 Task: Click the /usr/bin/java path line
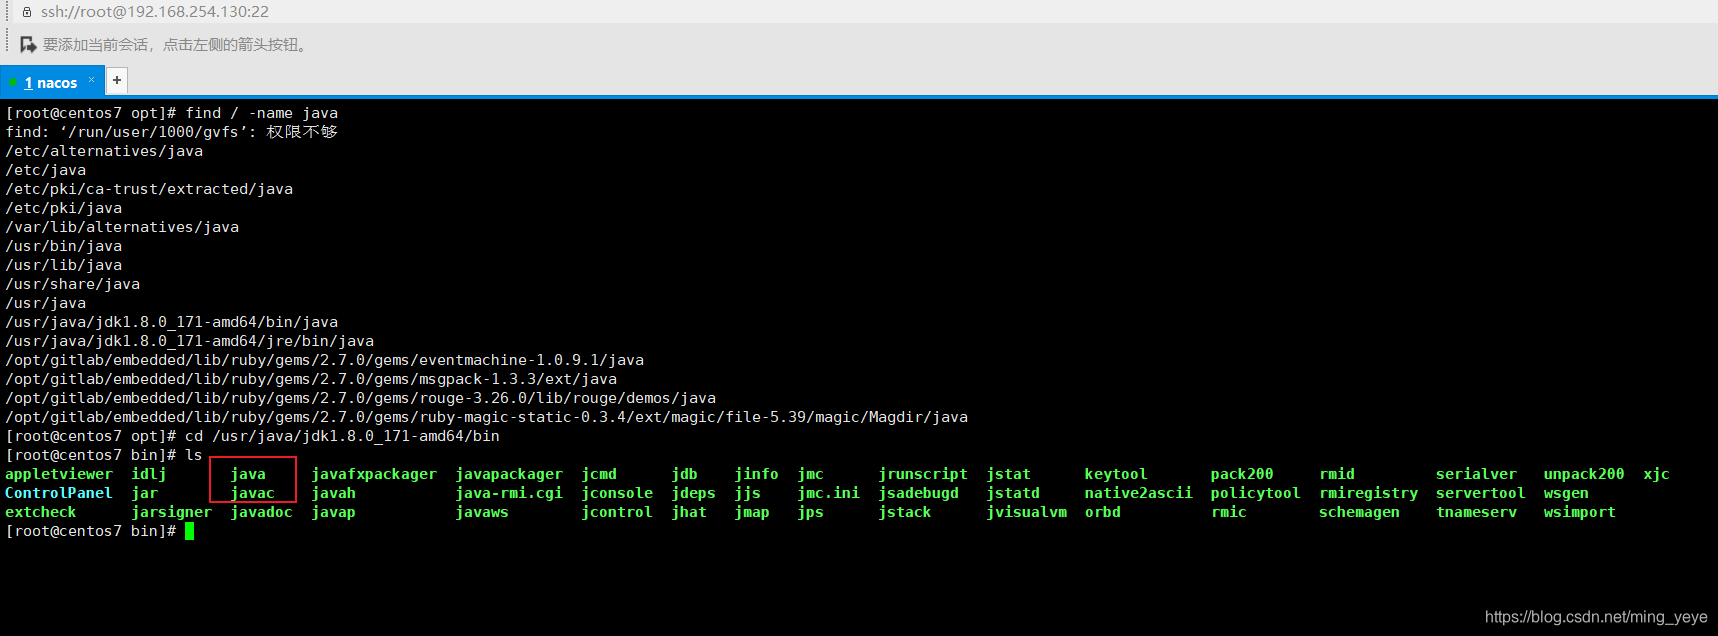[x=64, y=246]
